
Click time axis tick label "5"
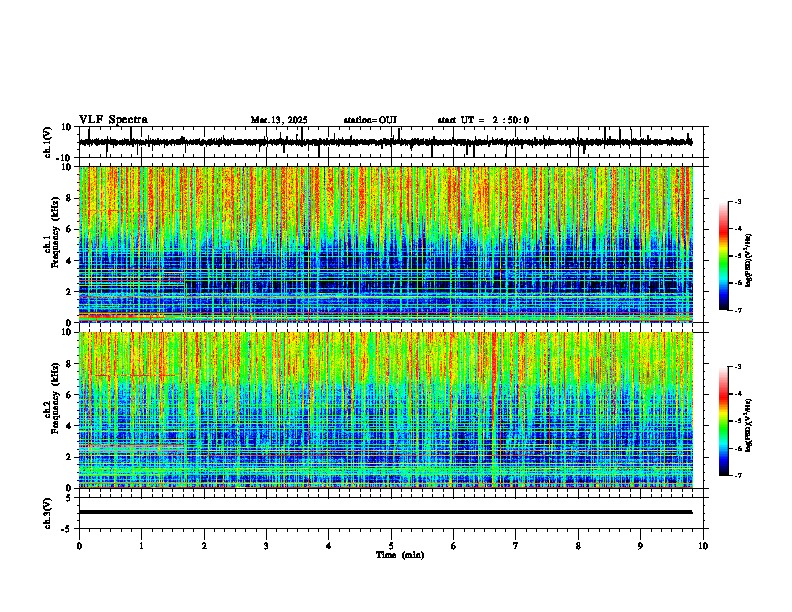391,546
